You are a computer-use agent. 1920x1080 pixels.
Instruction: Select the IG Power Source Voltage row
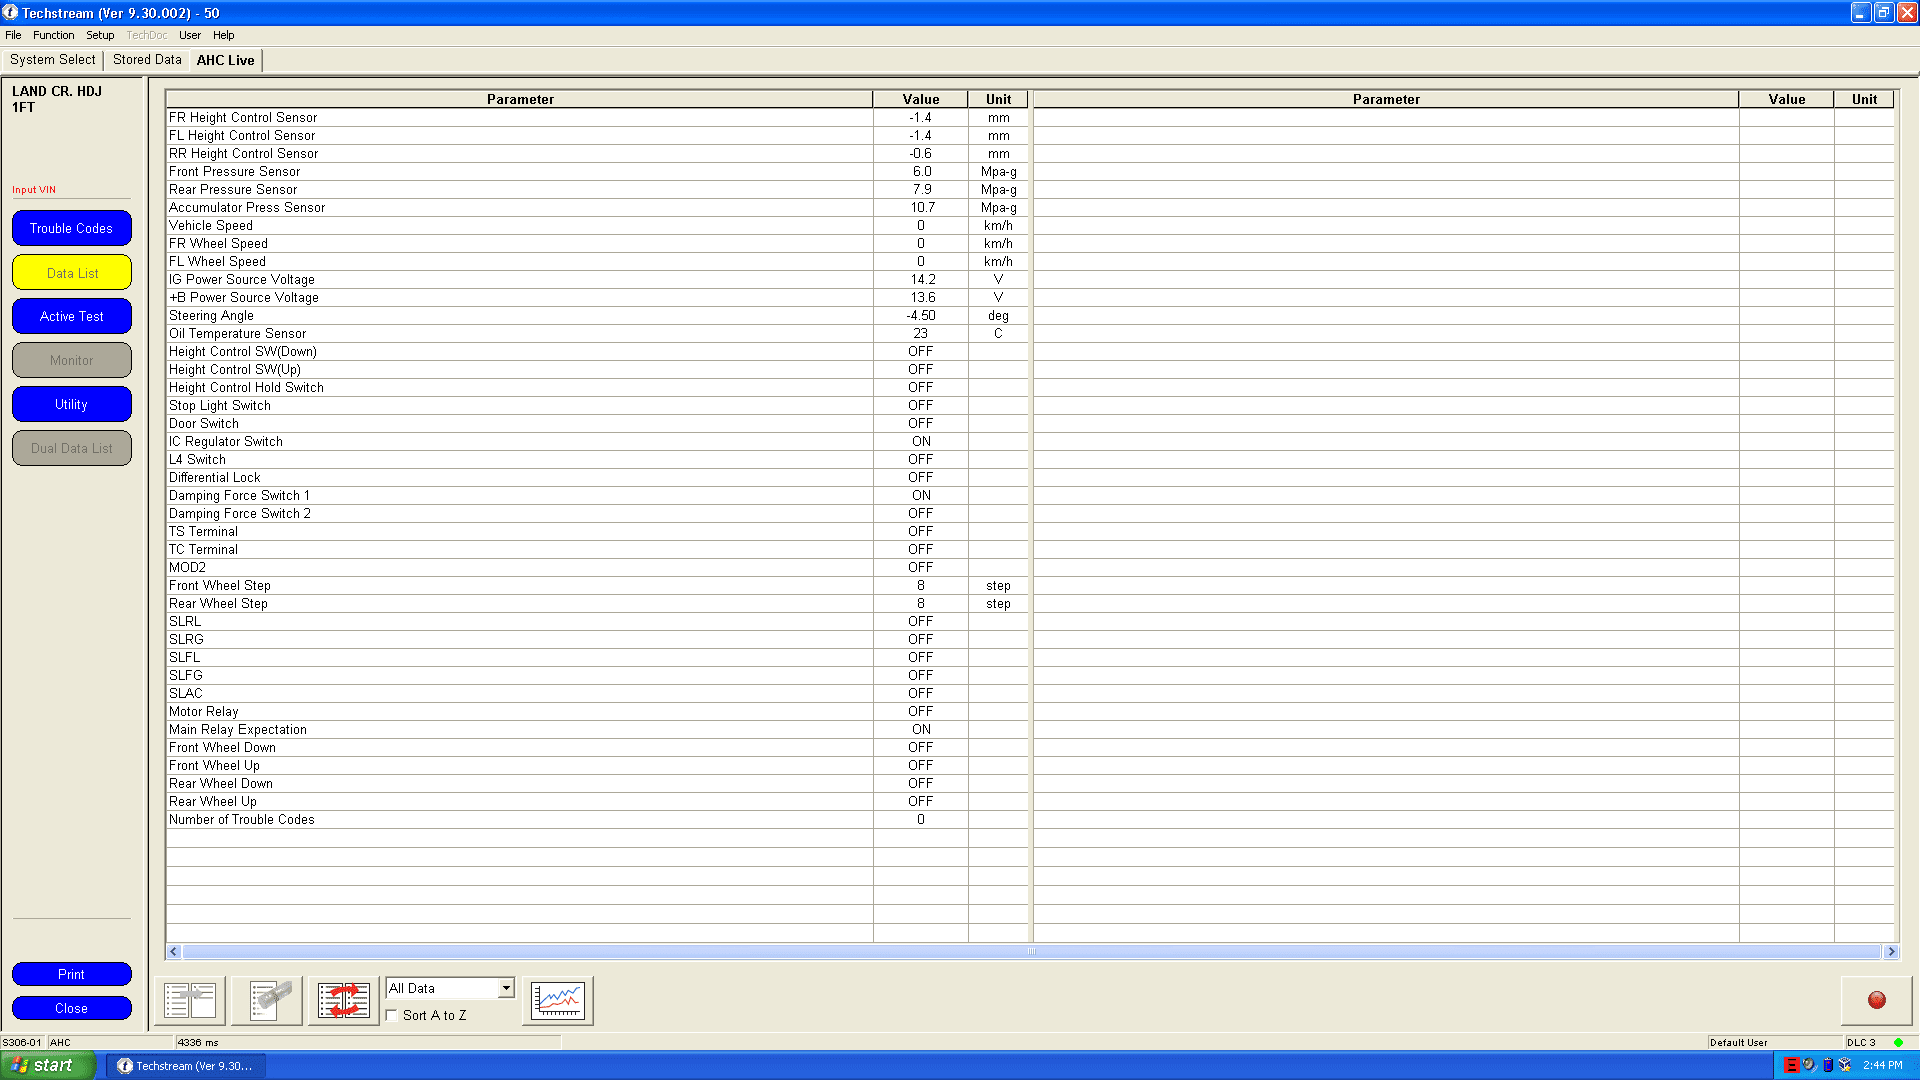(597, 280)
